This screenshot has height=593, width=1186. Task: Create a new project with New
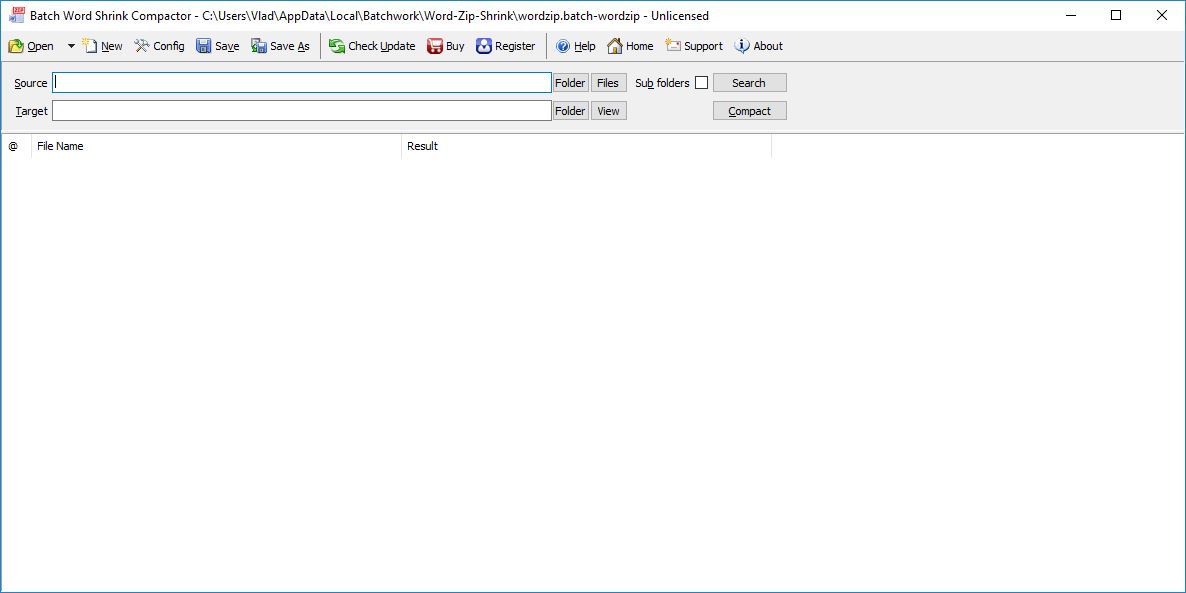click(x=102, y=46)
